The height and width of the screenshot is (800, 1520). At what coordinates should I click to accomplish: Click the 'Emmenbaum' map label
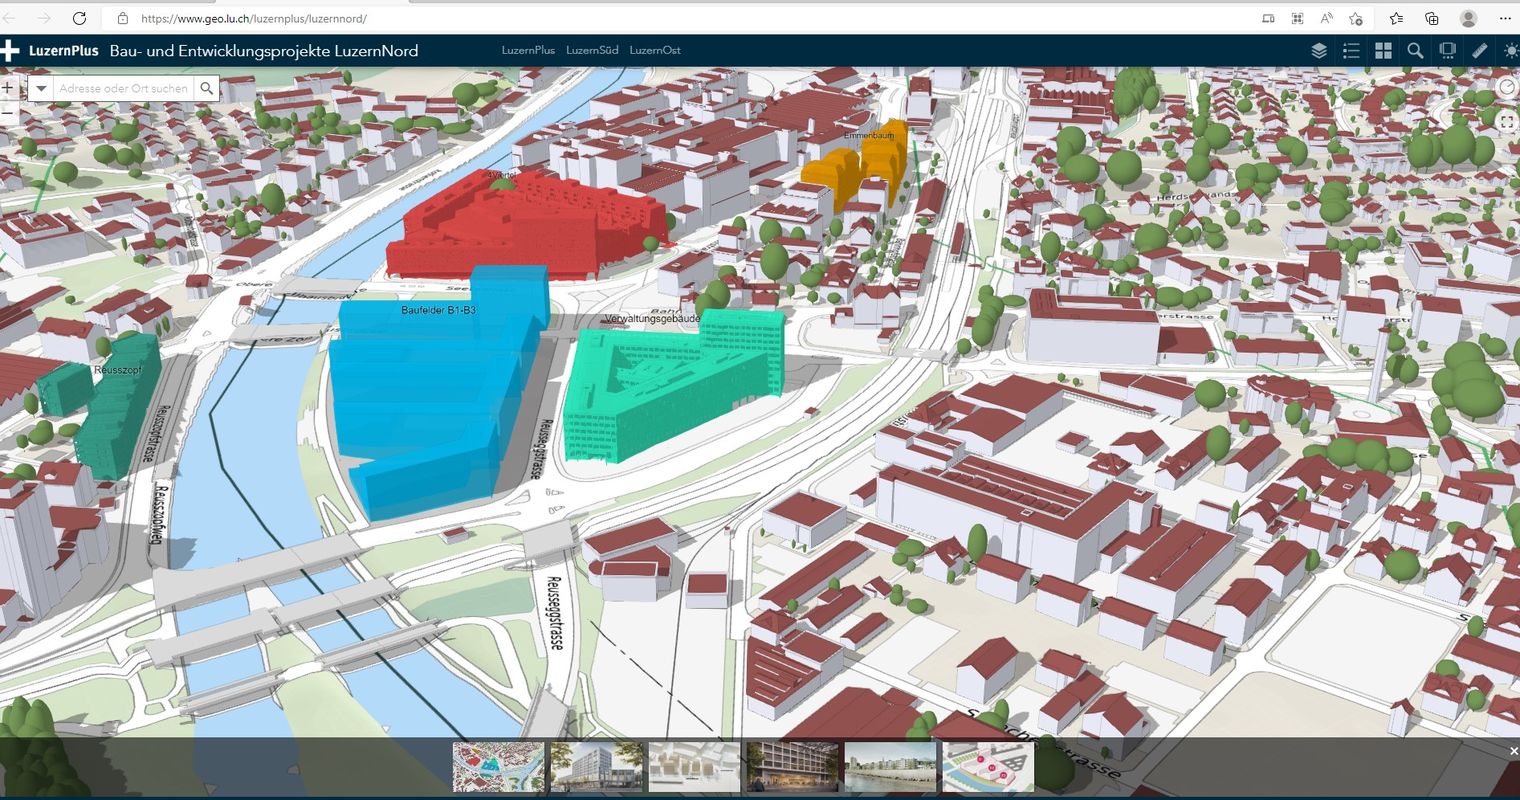point(869,134)
